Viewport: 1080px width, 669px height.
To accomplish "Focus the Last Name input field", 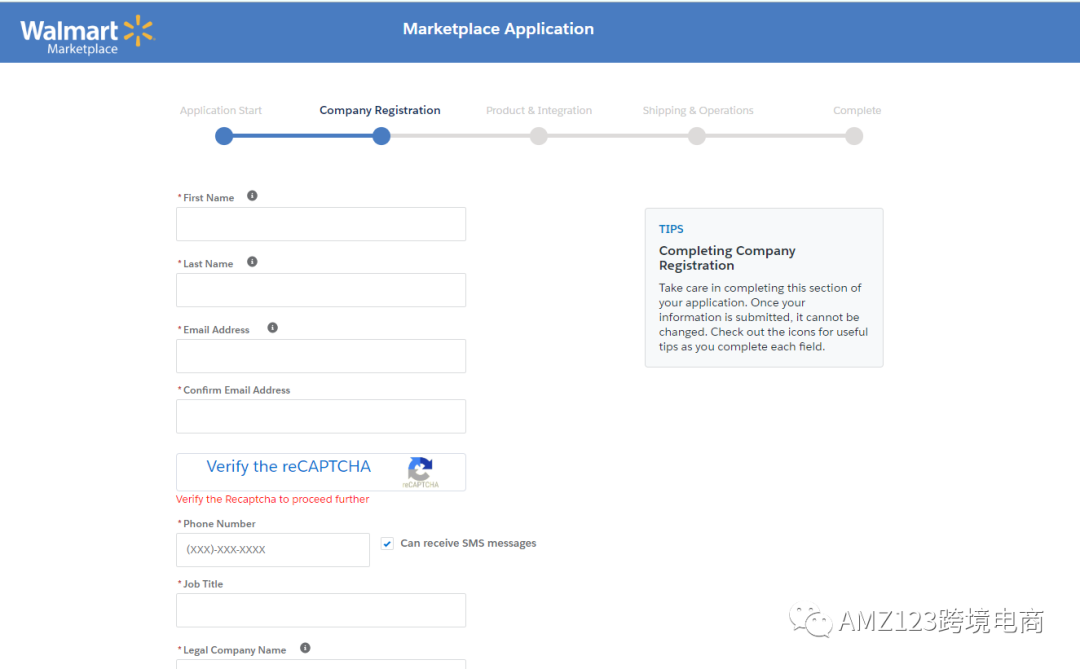I will tap(320, 290).
